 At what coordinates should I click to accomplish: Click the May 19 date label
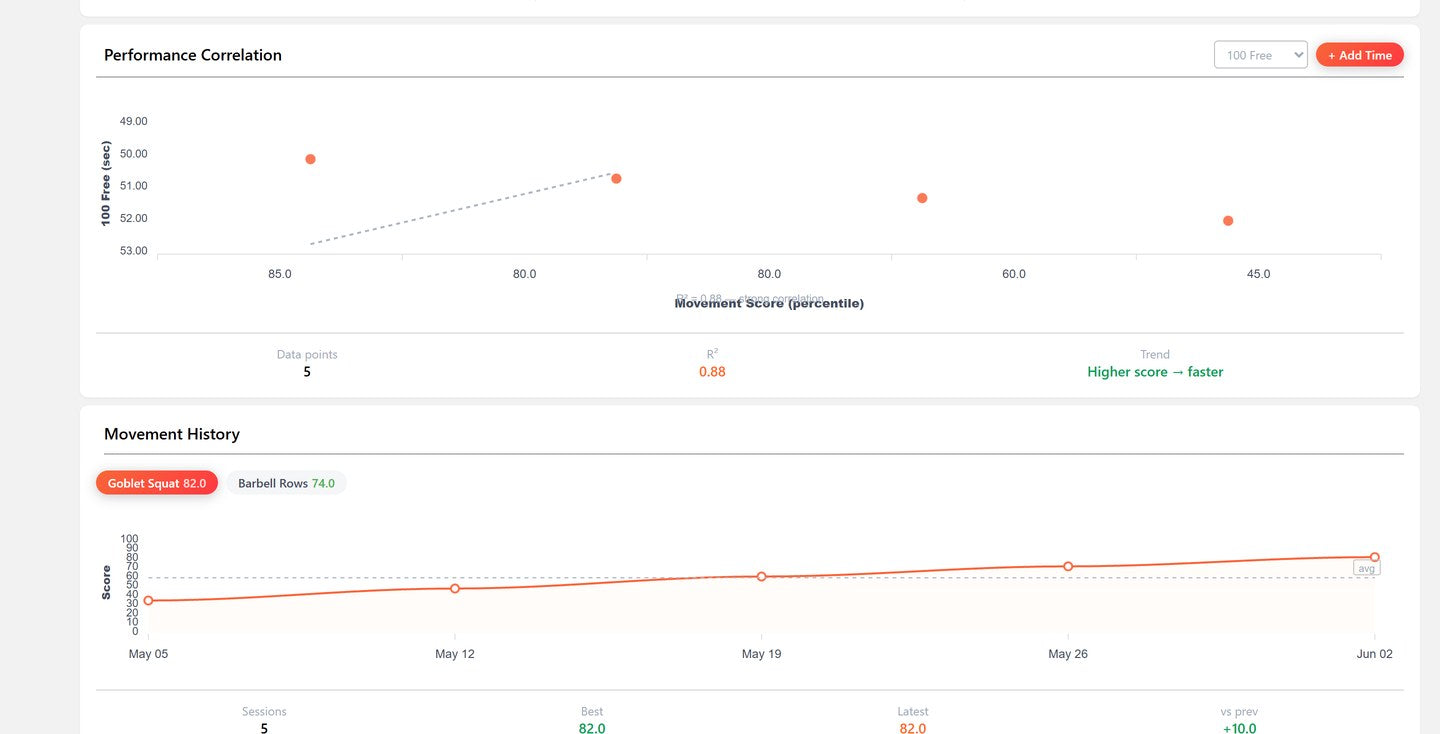(x=761, y=654)
